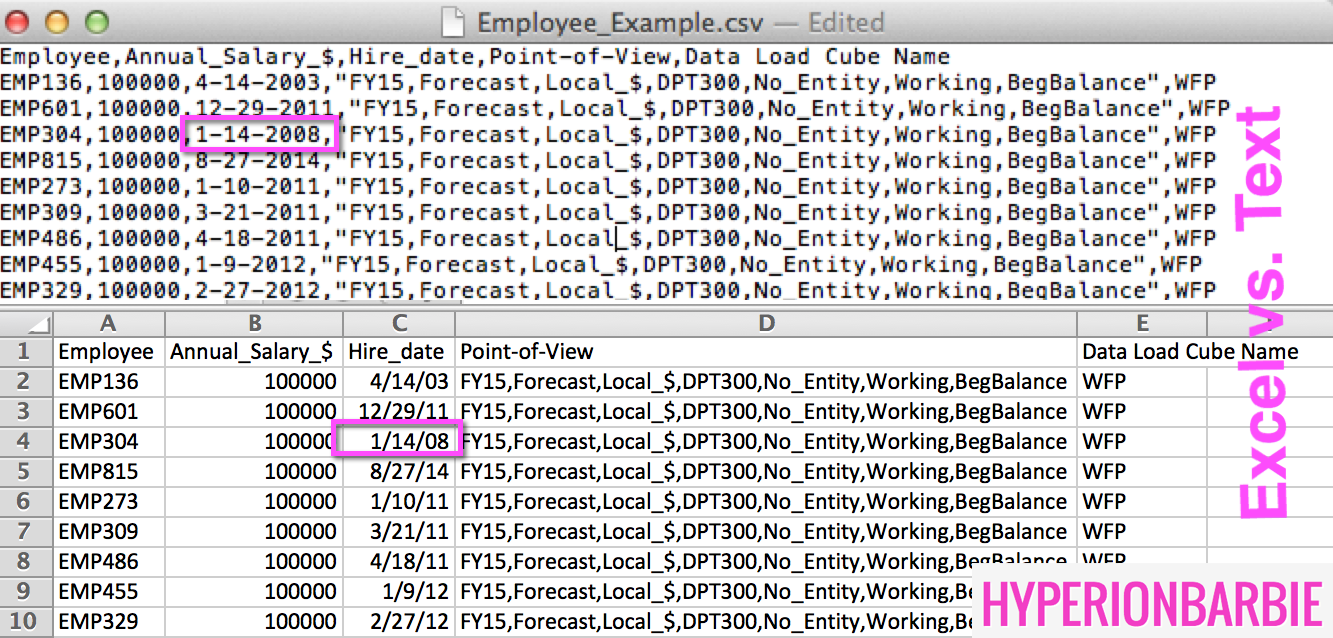1333x638 pixels.
Task: Close the Employee_Example.csv window
Action: (x=21, y=20)
